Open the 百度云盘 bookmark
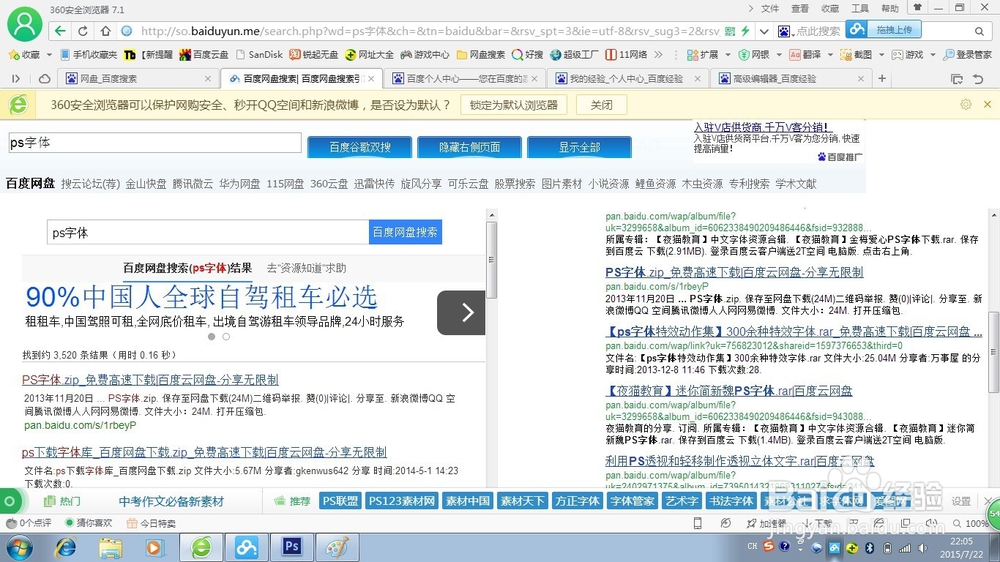 [203, 55]
